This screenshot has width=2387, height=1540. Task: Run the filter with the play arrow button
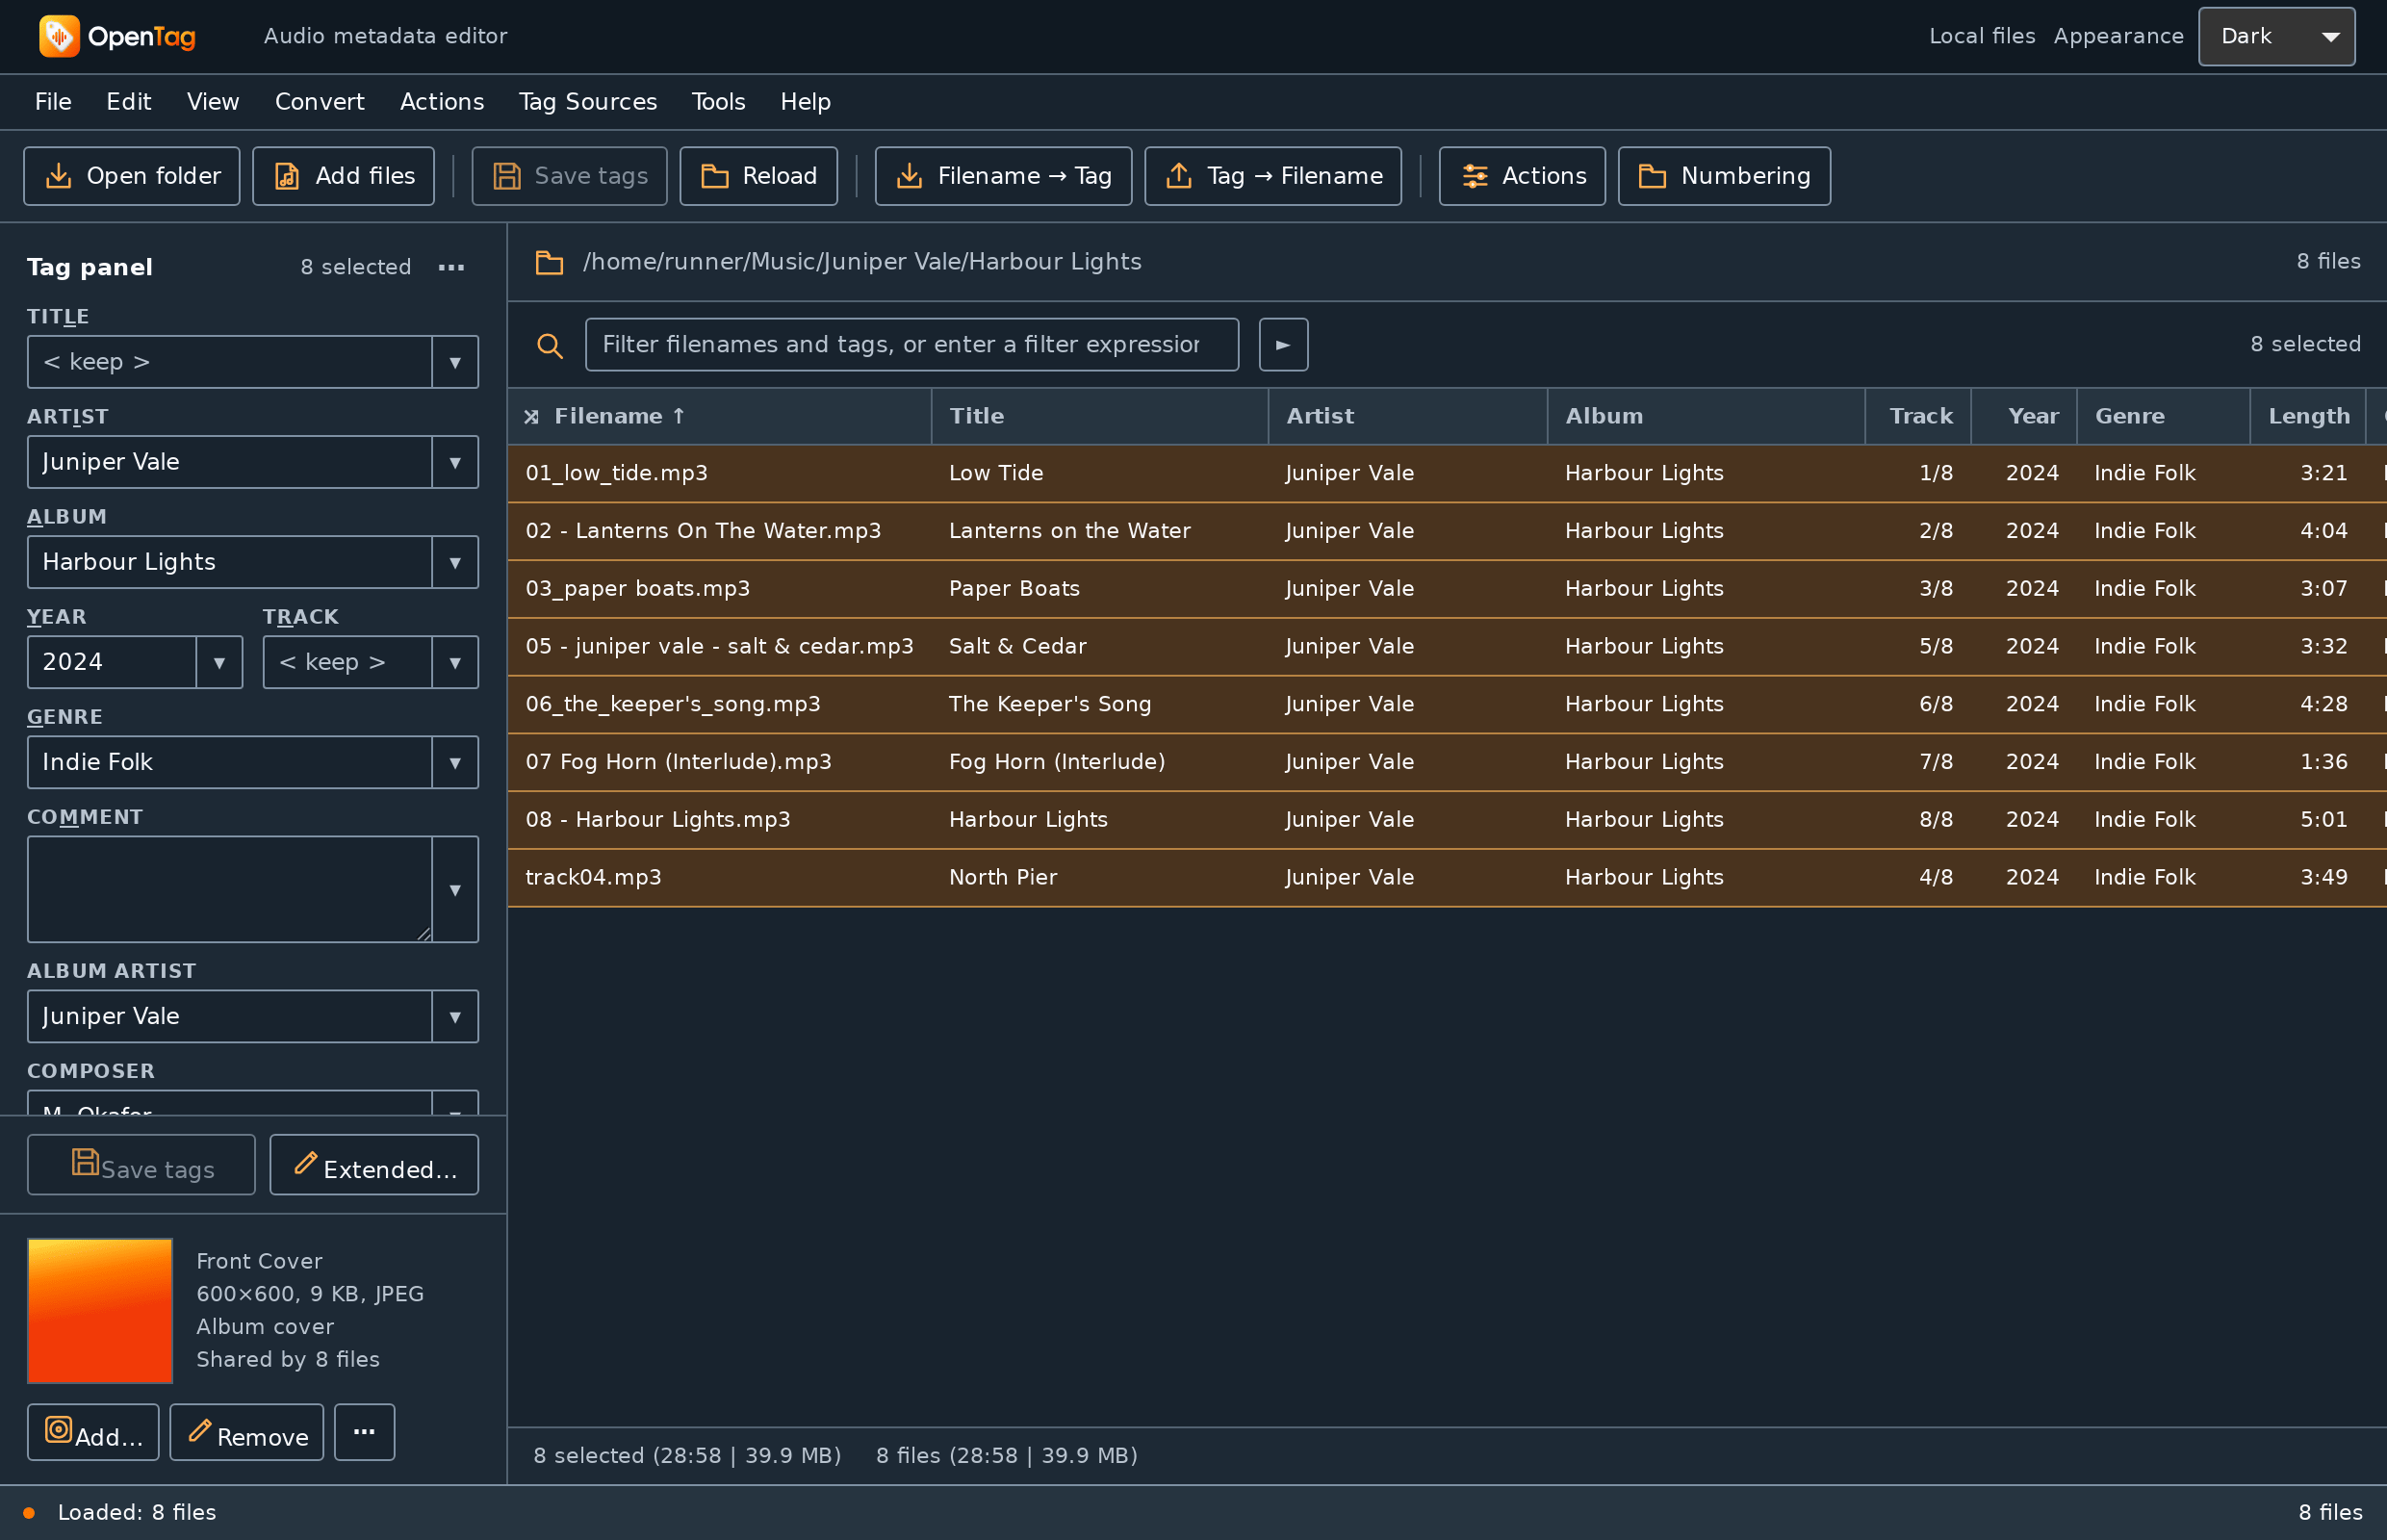tap(1283, 345)
